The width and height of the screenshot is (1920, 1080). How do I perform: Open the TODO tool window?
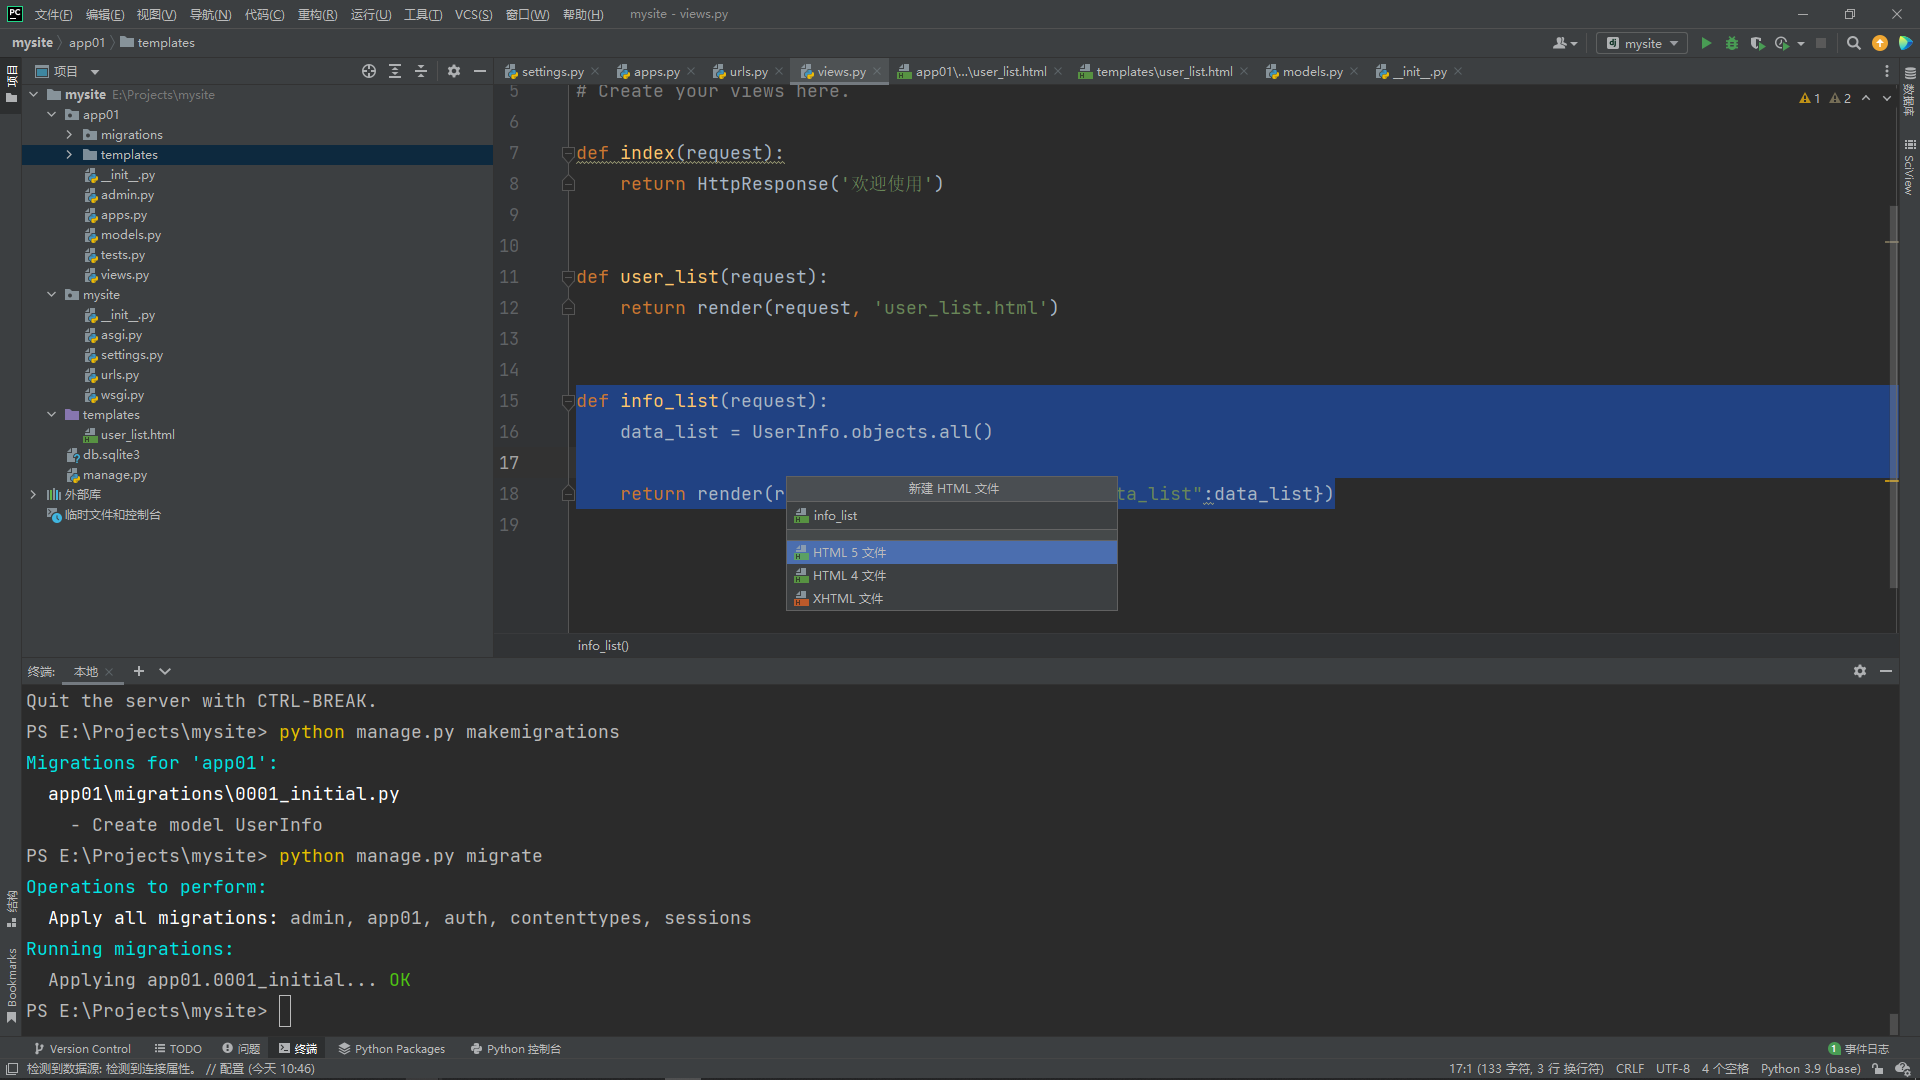click(178, 1048)
